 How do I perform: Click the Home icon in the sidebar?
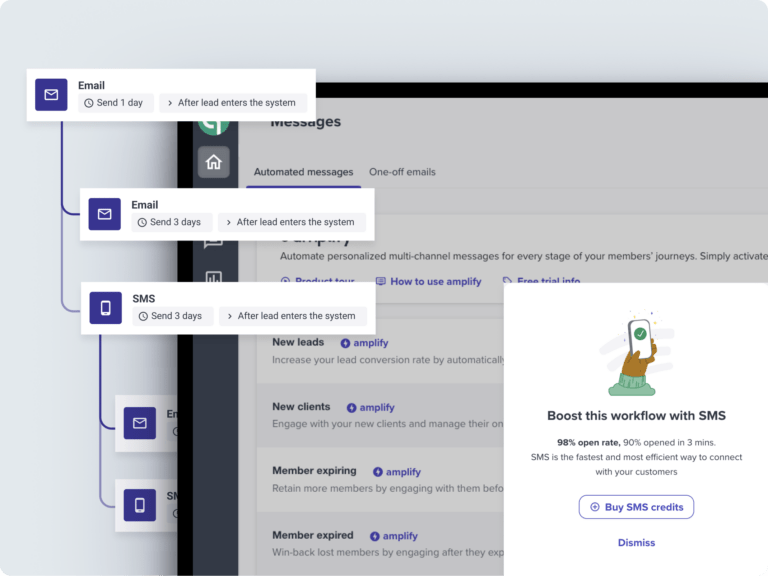pos(213,162)
